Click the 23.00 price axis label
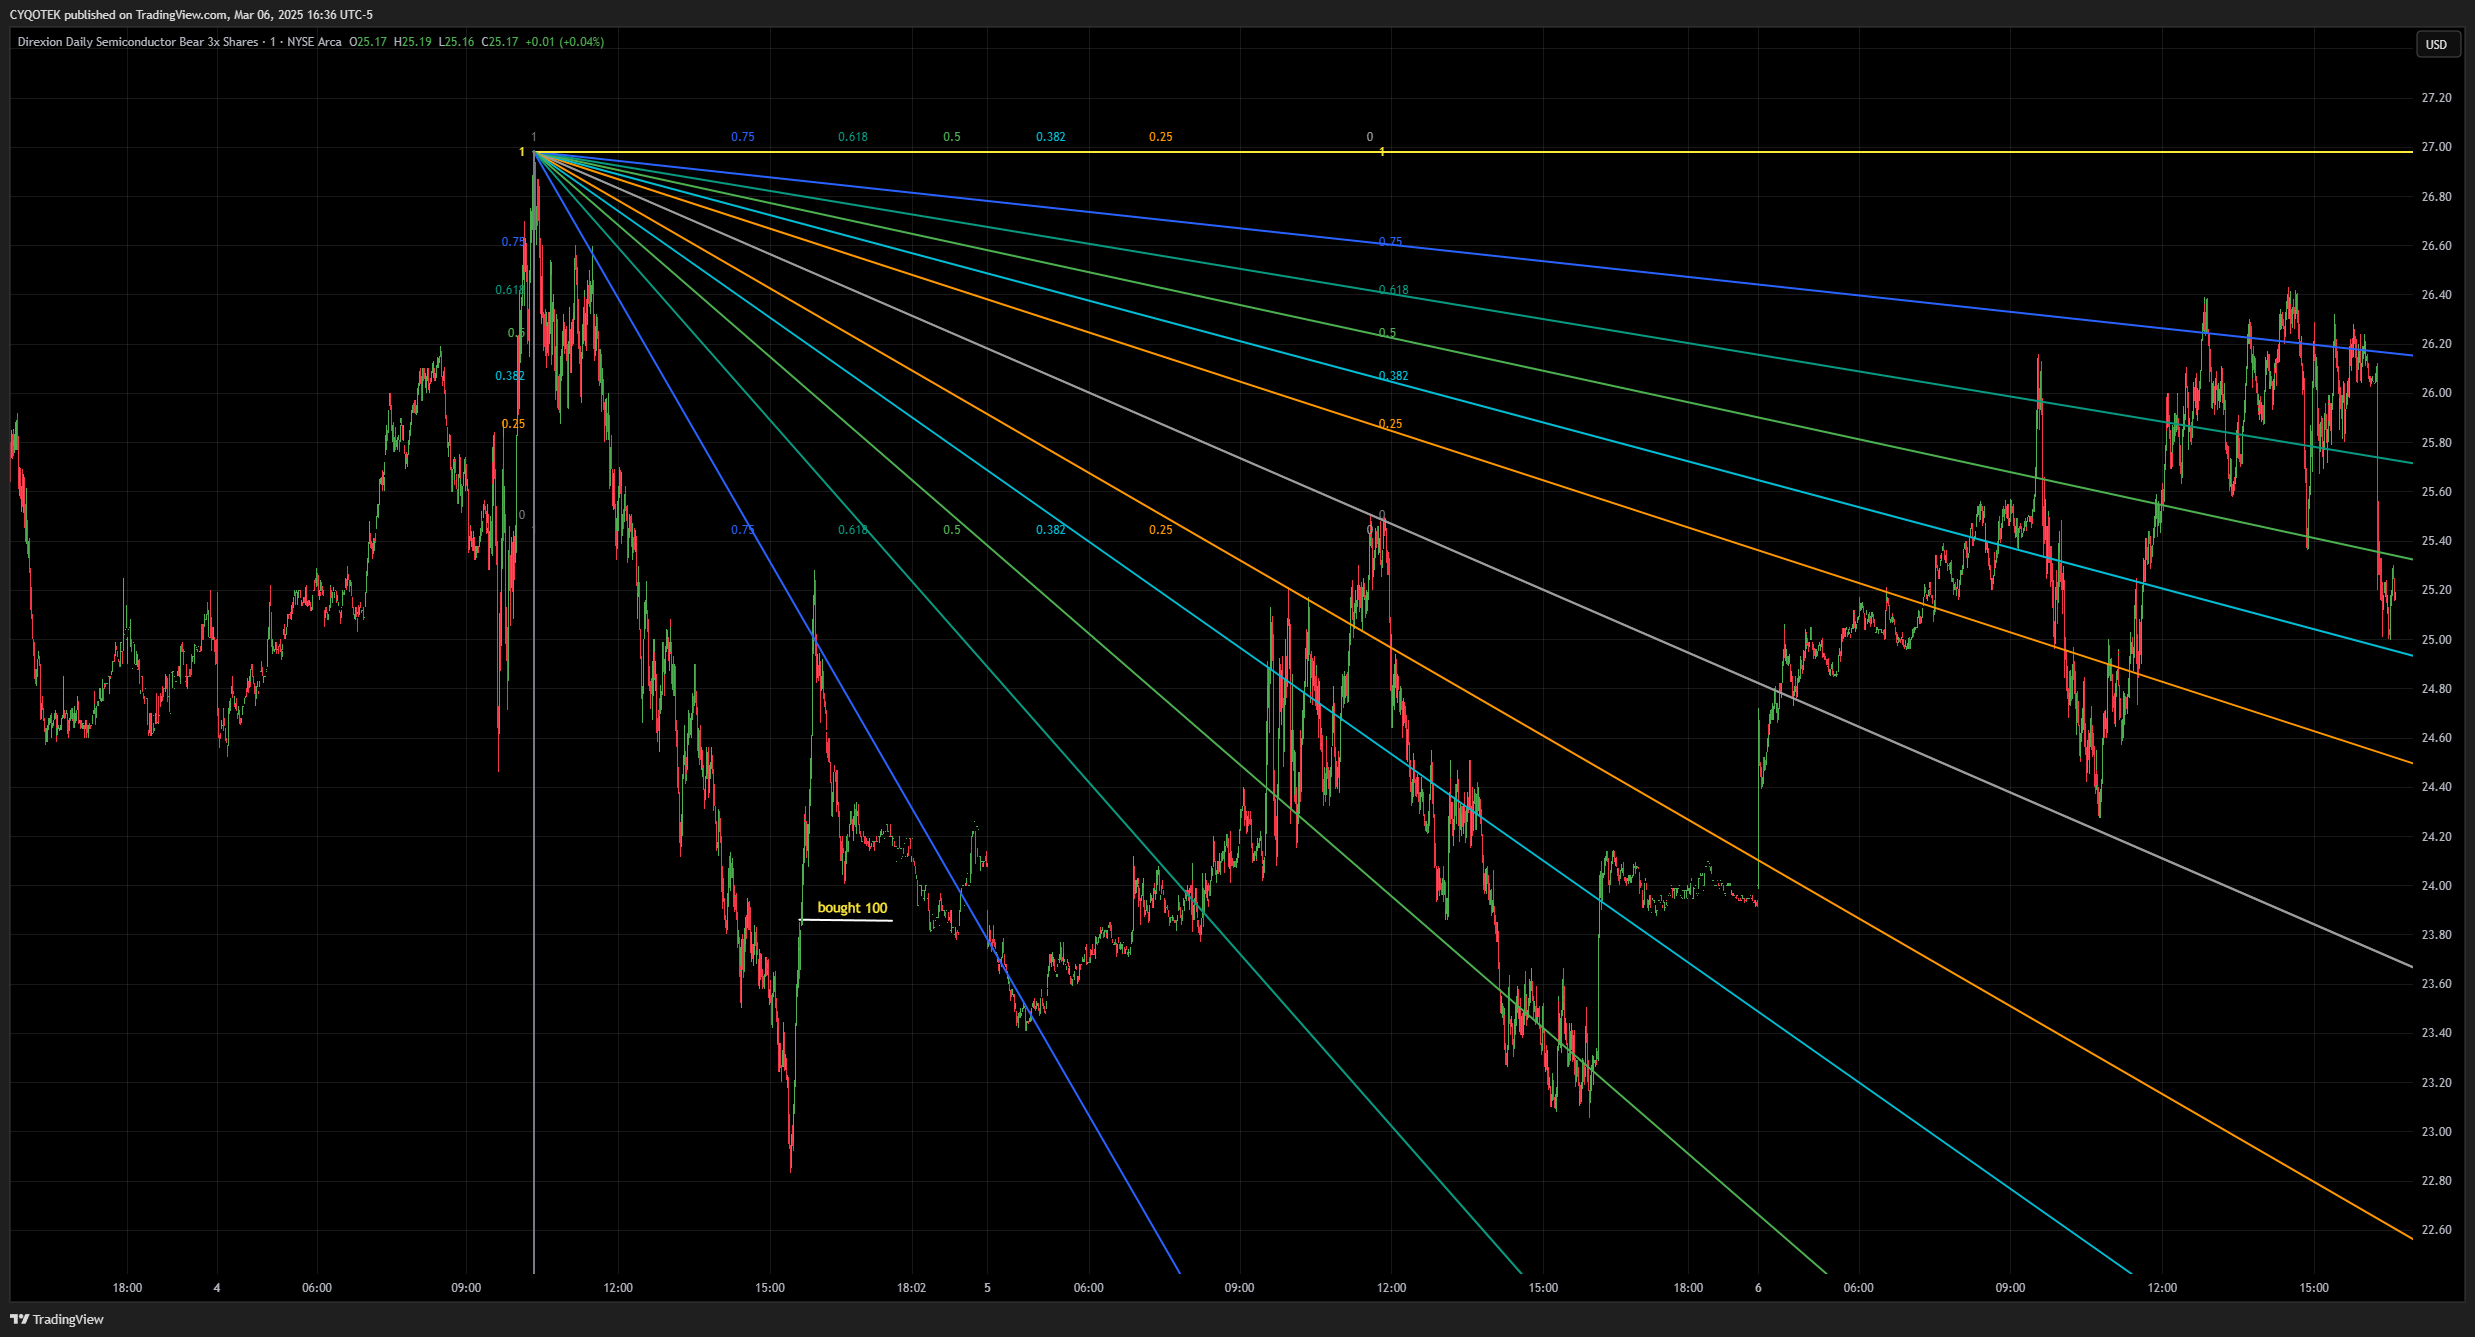Screen dimensions: 2475x1337 (2436, 1132)
